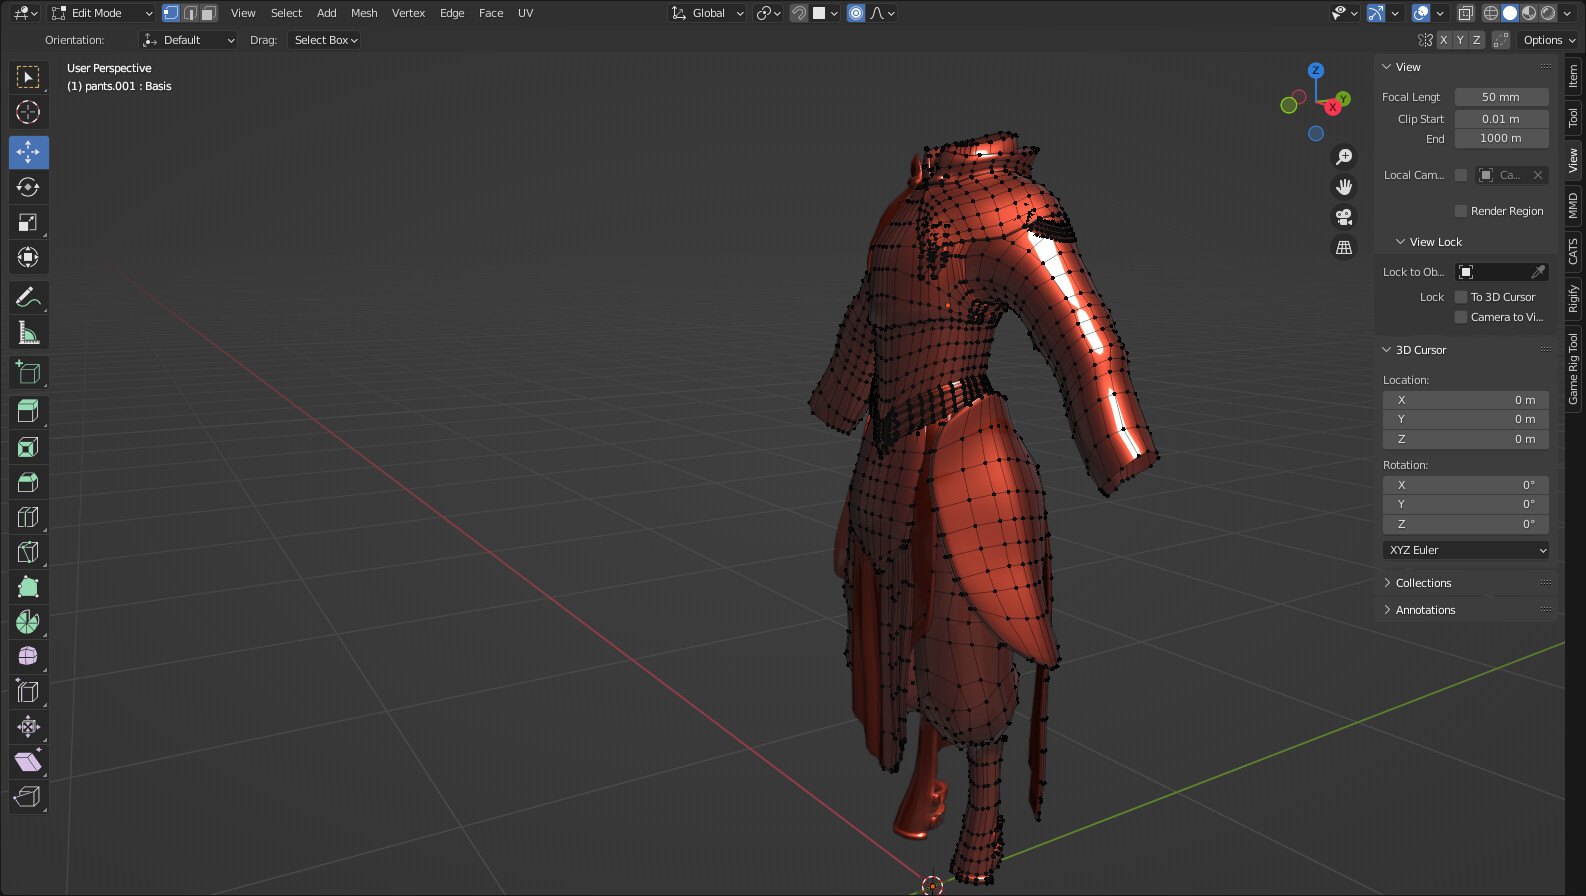This screenshot has height=896, width=1586.
Task: Select the Select Box tool
Action: click(x=28, y=77)
